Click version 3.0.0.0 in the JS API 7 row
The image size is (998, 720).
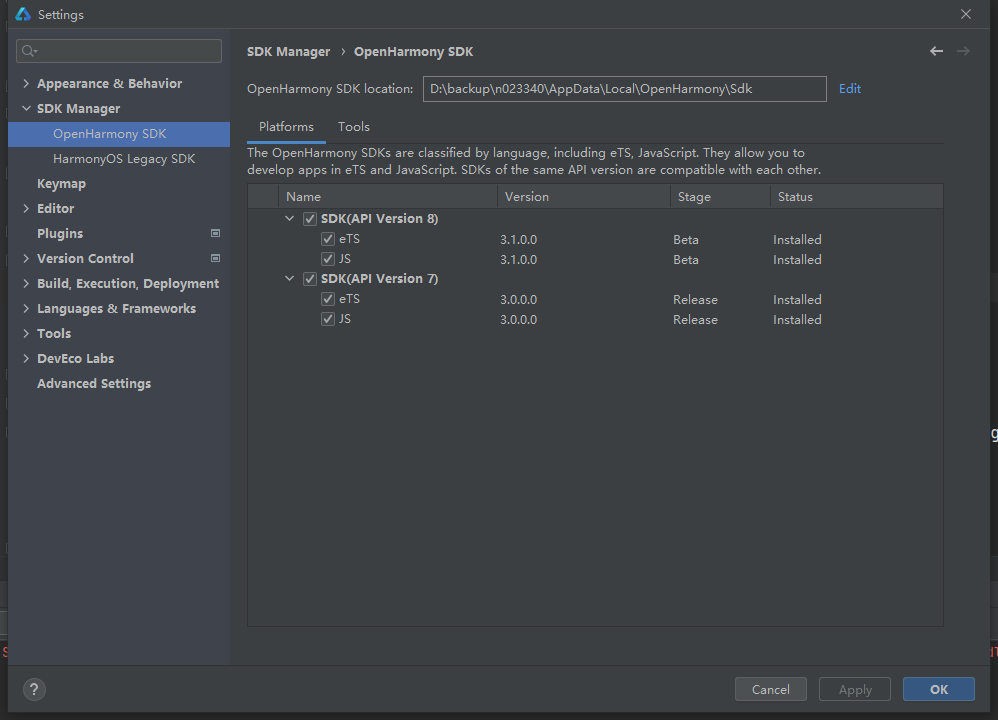coord(518,320)
